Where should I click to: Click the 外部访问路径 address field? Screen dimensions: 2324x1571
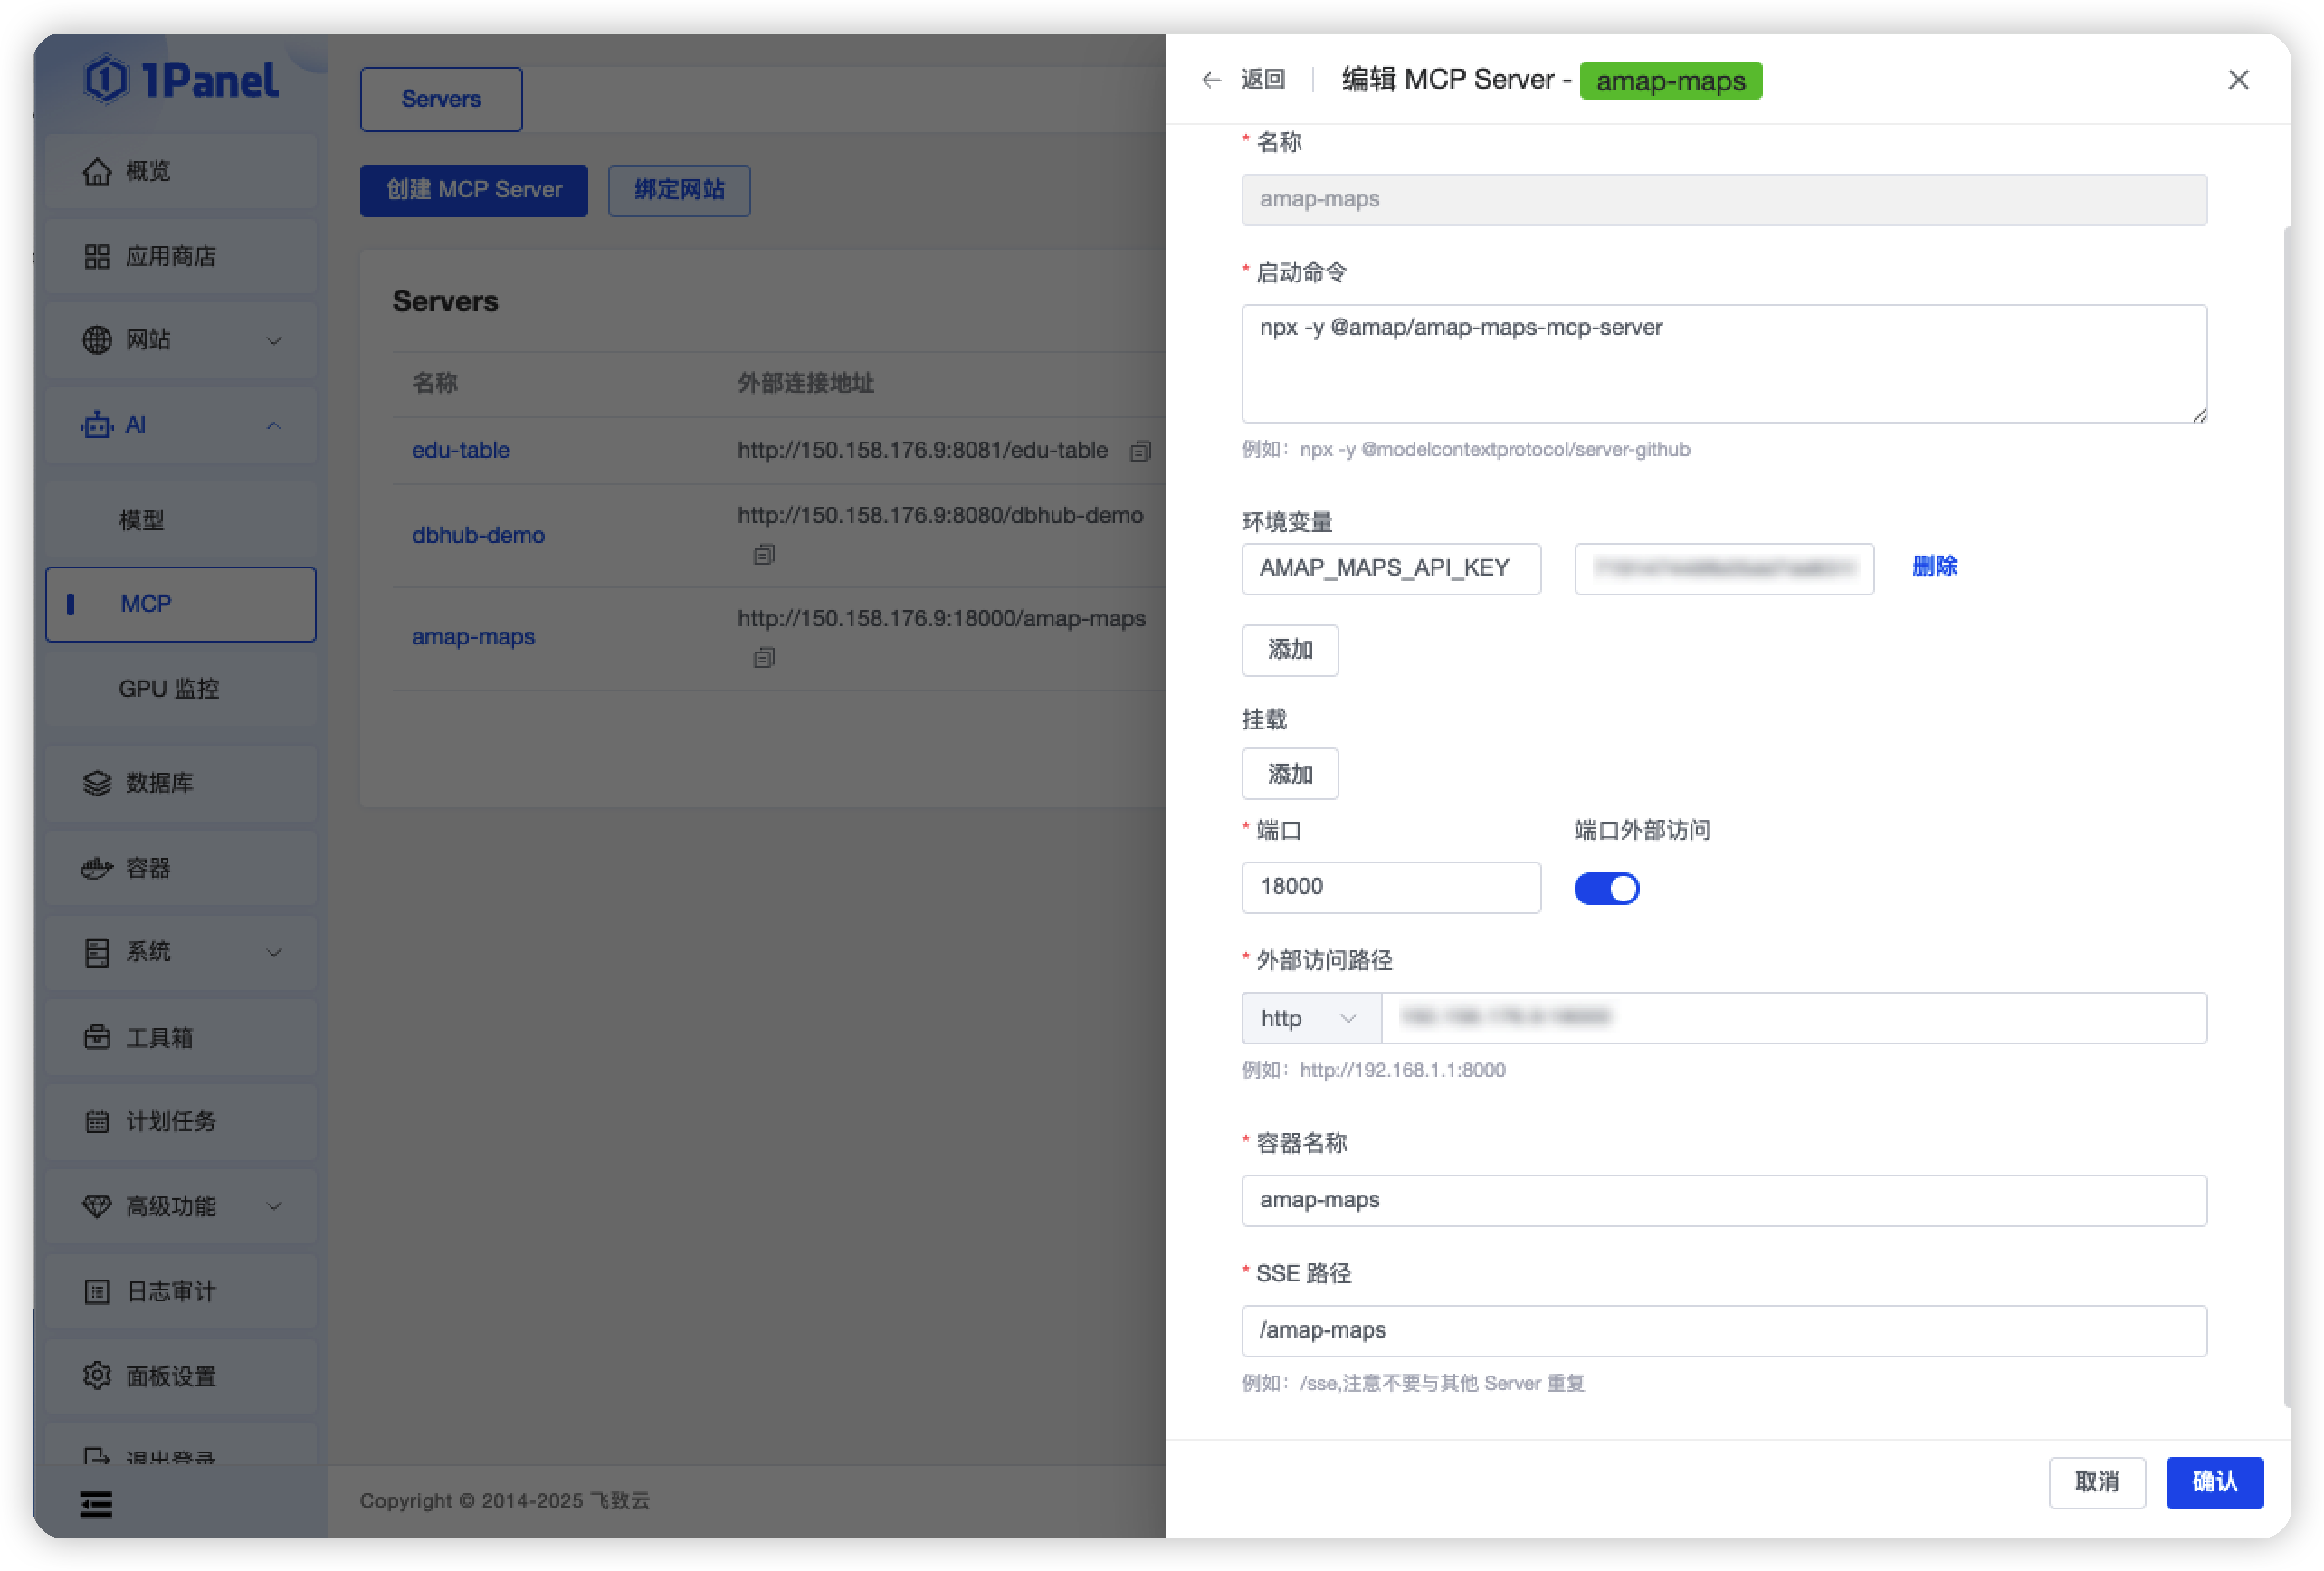[x=1794, y=1019]
